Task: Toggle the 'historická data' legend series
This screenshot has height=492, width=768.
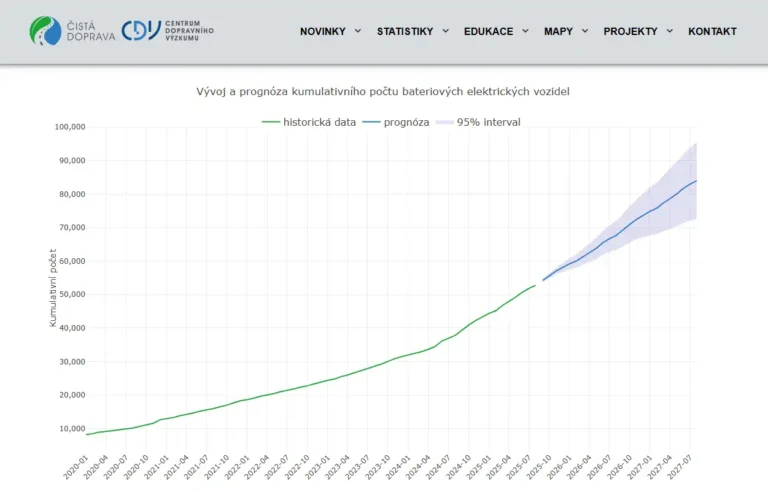Action: [x=309, y=122]
